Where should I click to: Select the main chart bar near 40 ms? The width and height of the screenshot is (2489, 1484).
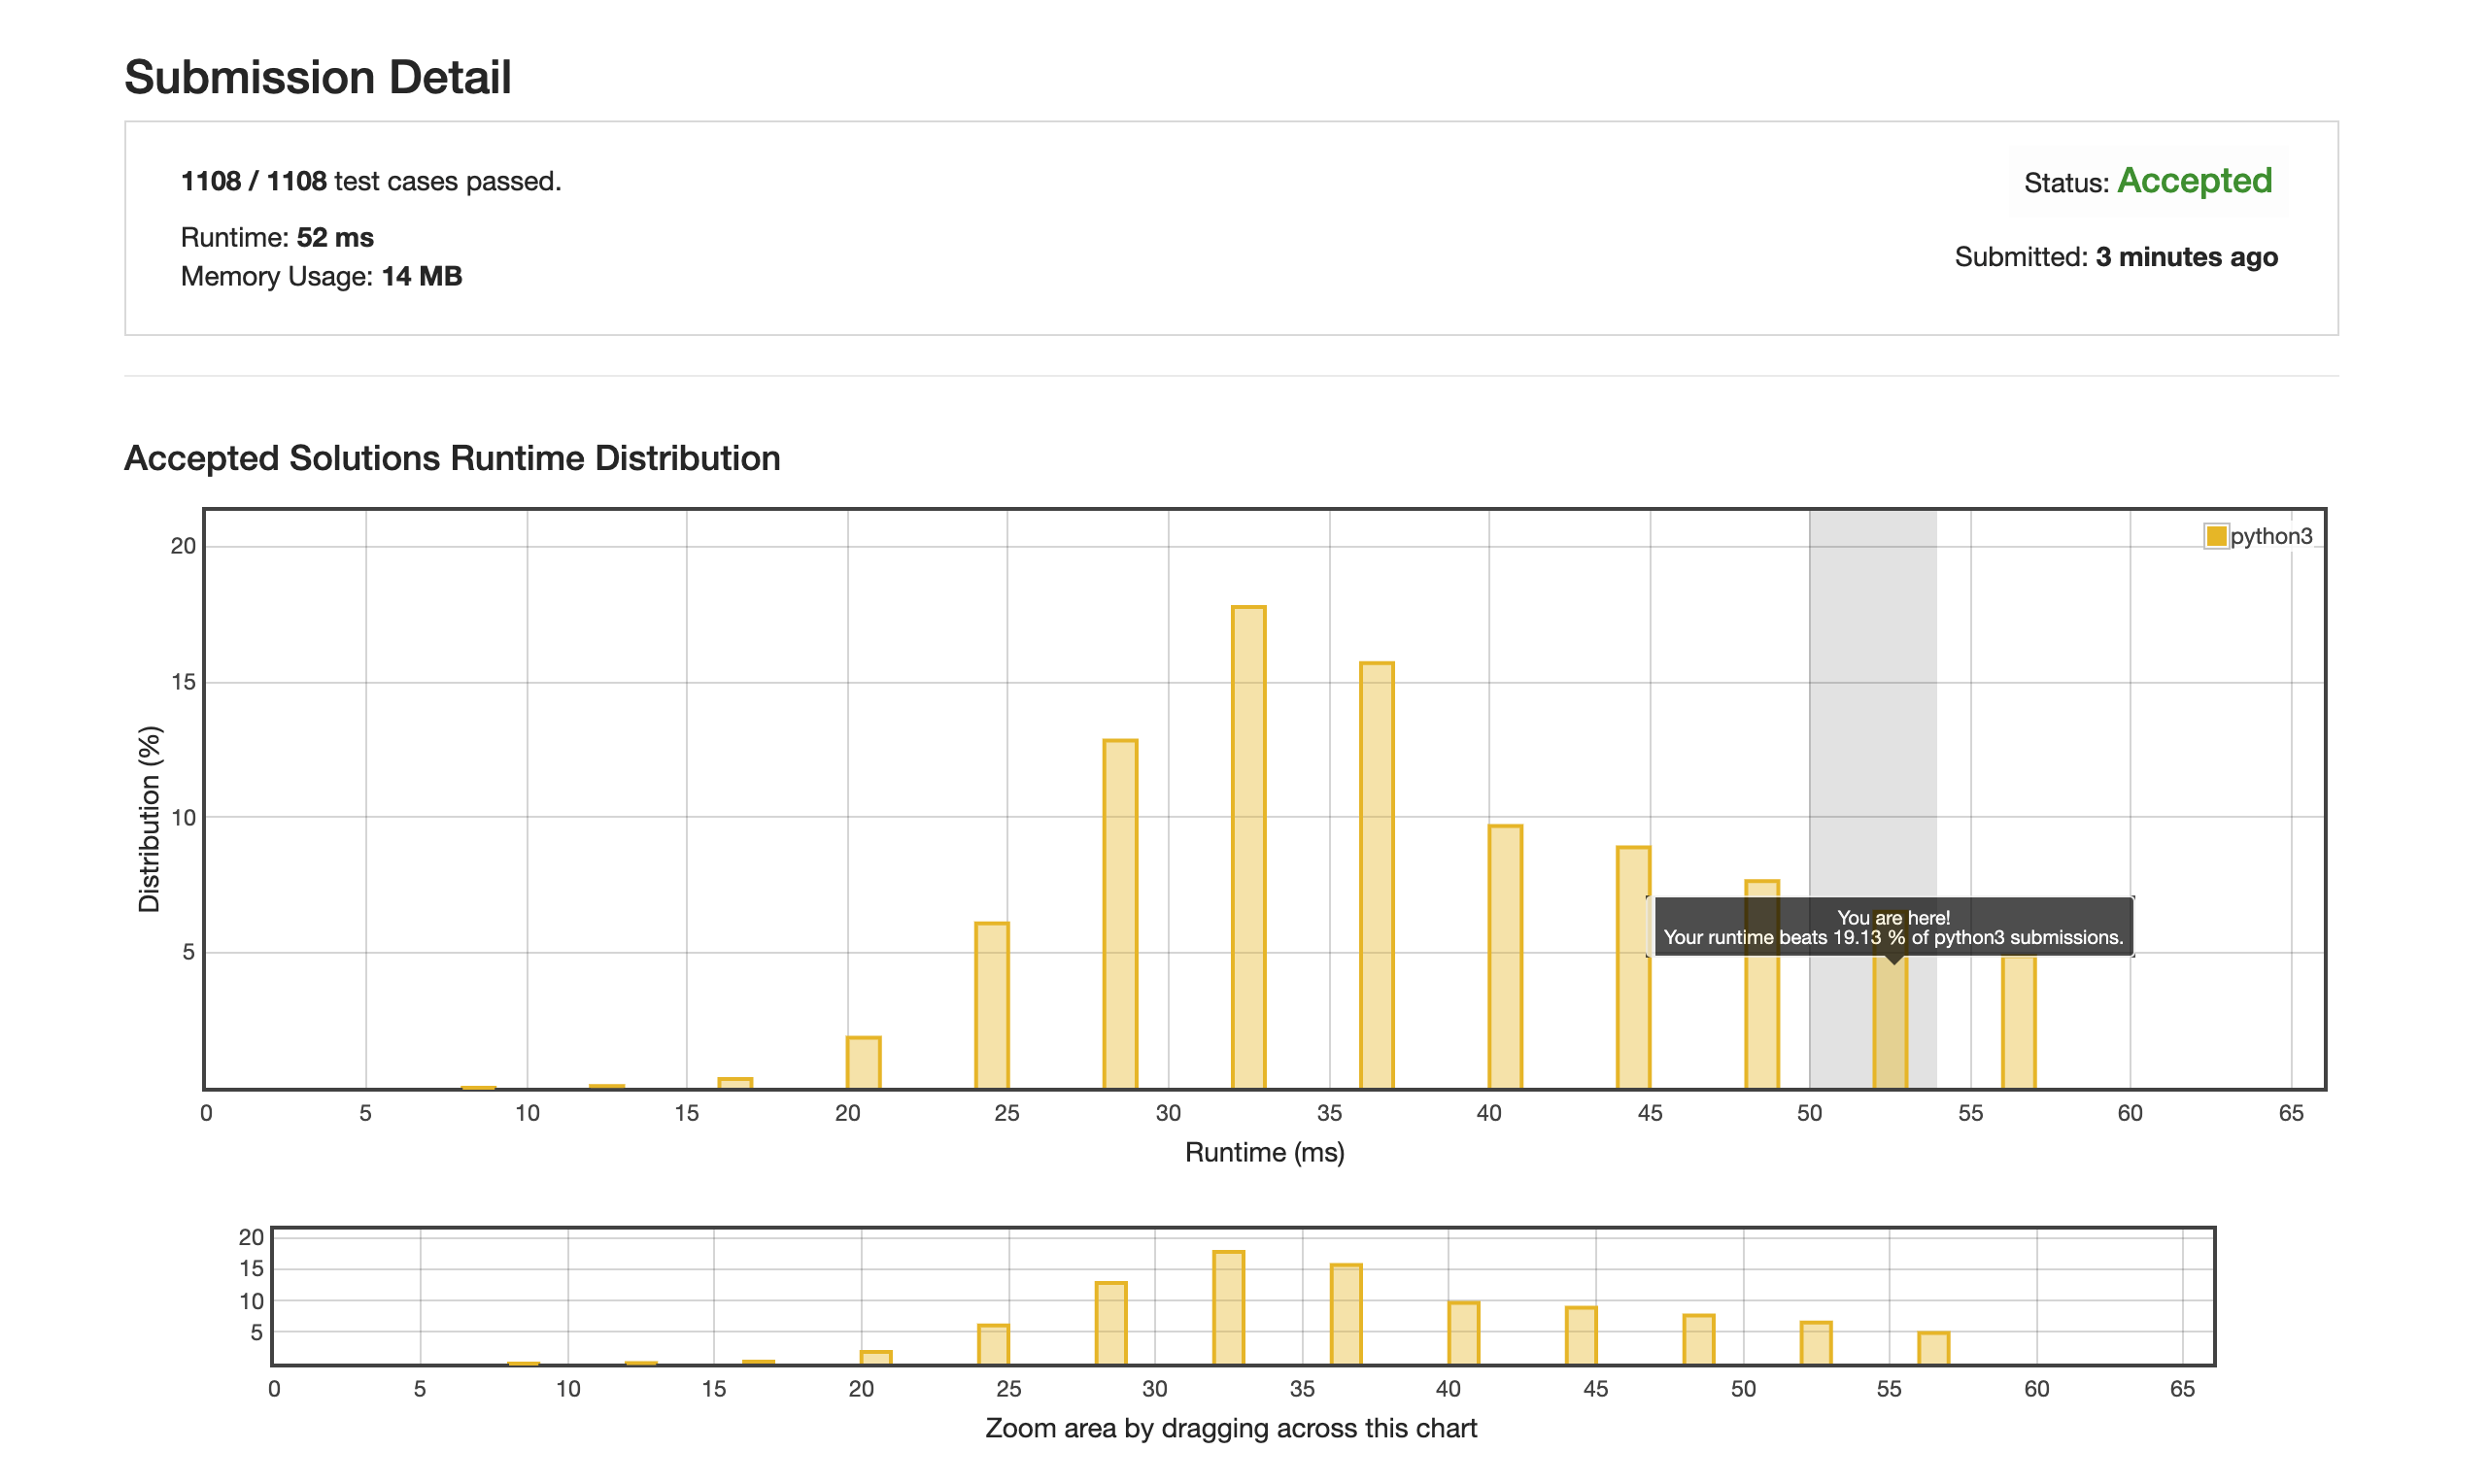click(x=1505, y=957)
